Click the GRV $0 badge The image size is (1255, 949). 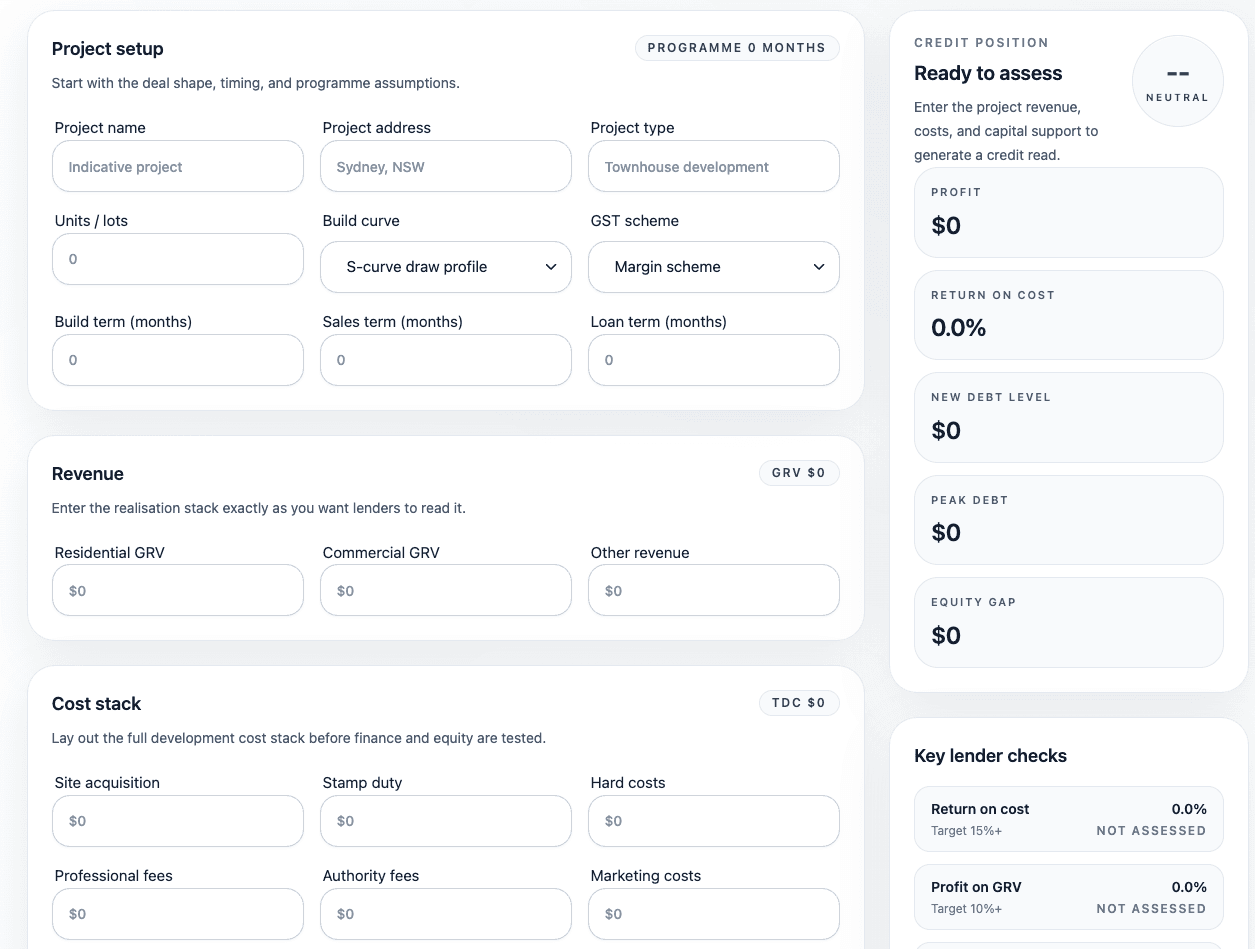(x=799, y=473)
